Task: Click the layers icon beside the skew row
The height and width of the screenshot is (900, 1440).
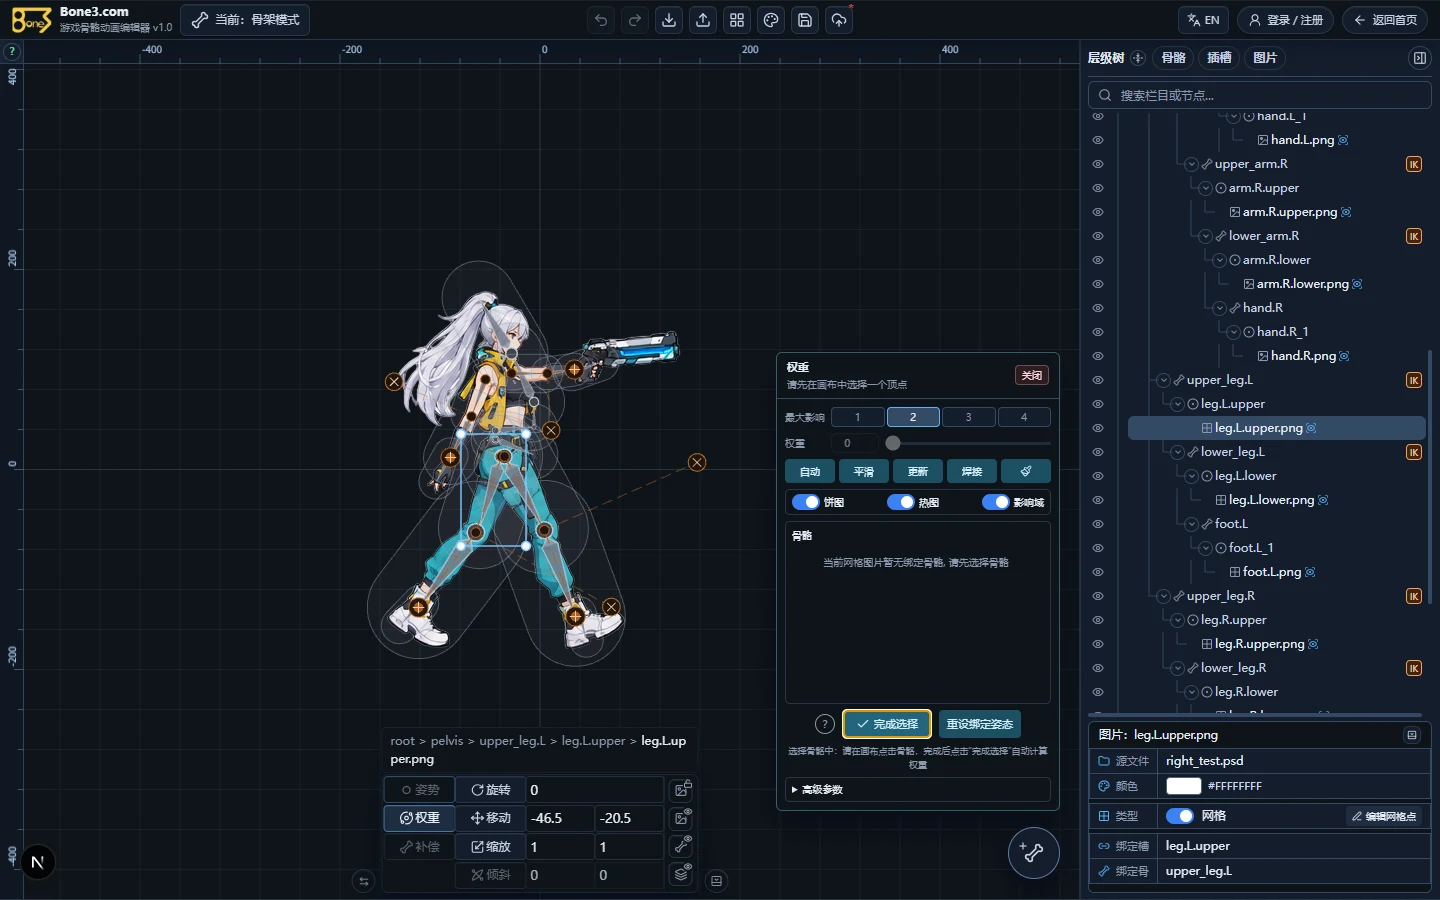Action: [x=682, y=875]
